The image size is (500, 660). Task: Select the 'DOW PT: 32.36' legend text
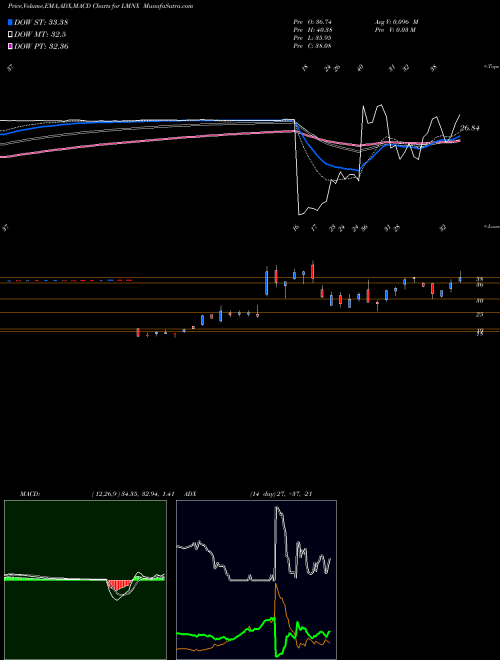click(x=41, y=46)
